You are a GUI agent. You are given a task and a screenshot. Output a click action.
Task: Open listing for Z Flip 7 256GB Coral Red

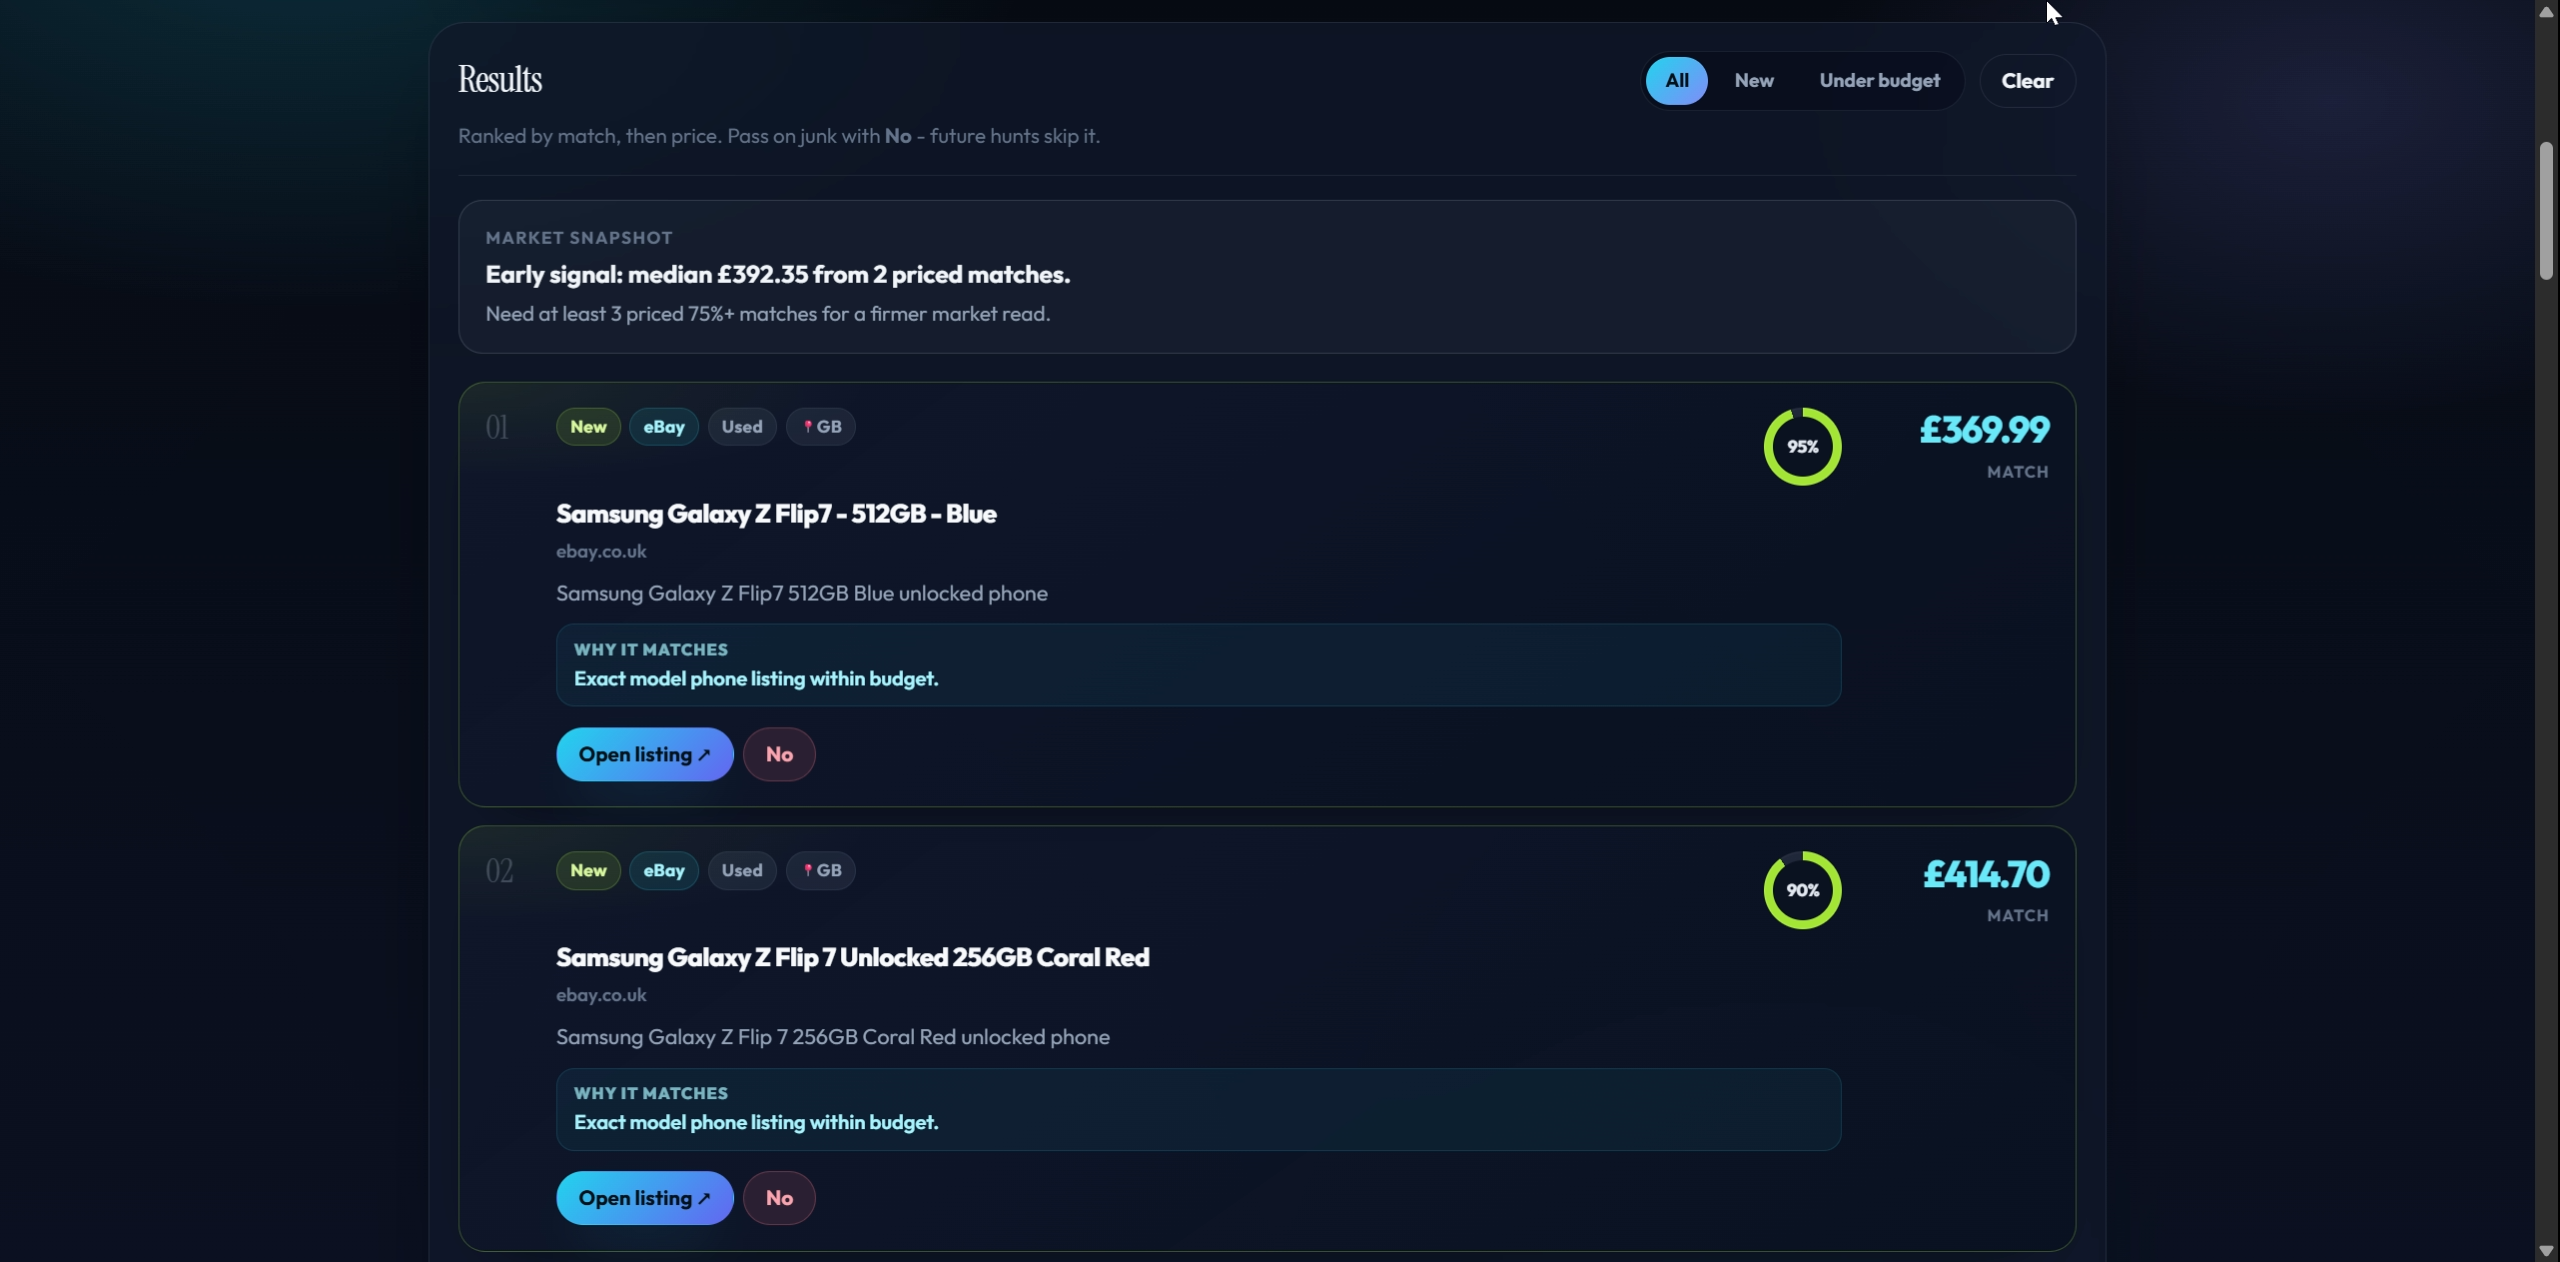[x=645, y=1198]
